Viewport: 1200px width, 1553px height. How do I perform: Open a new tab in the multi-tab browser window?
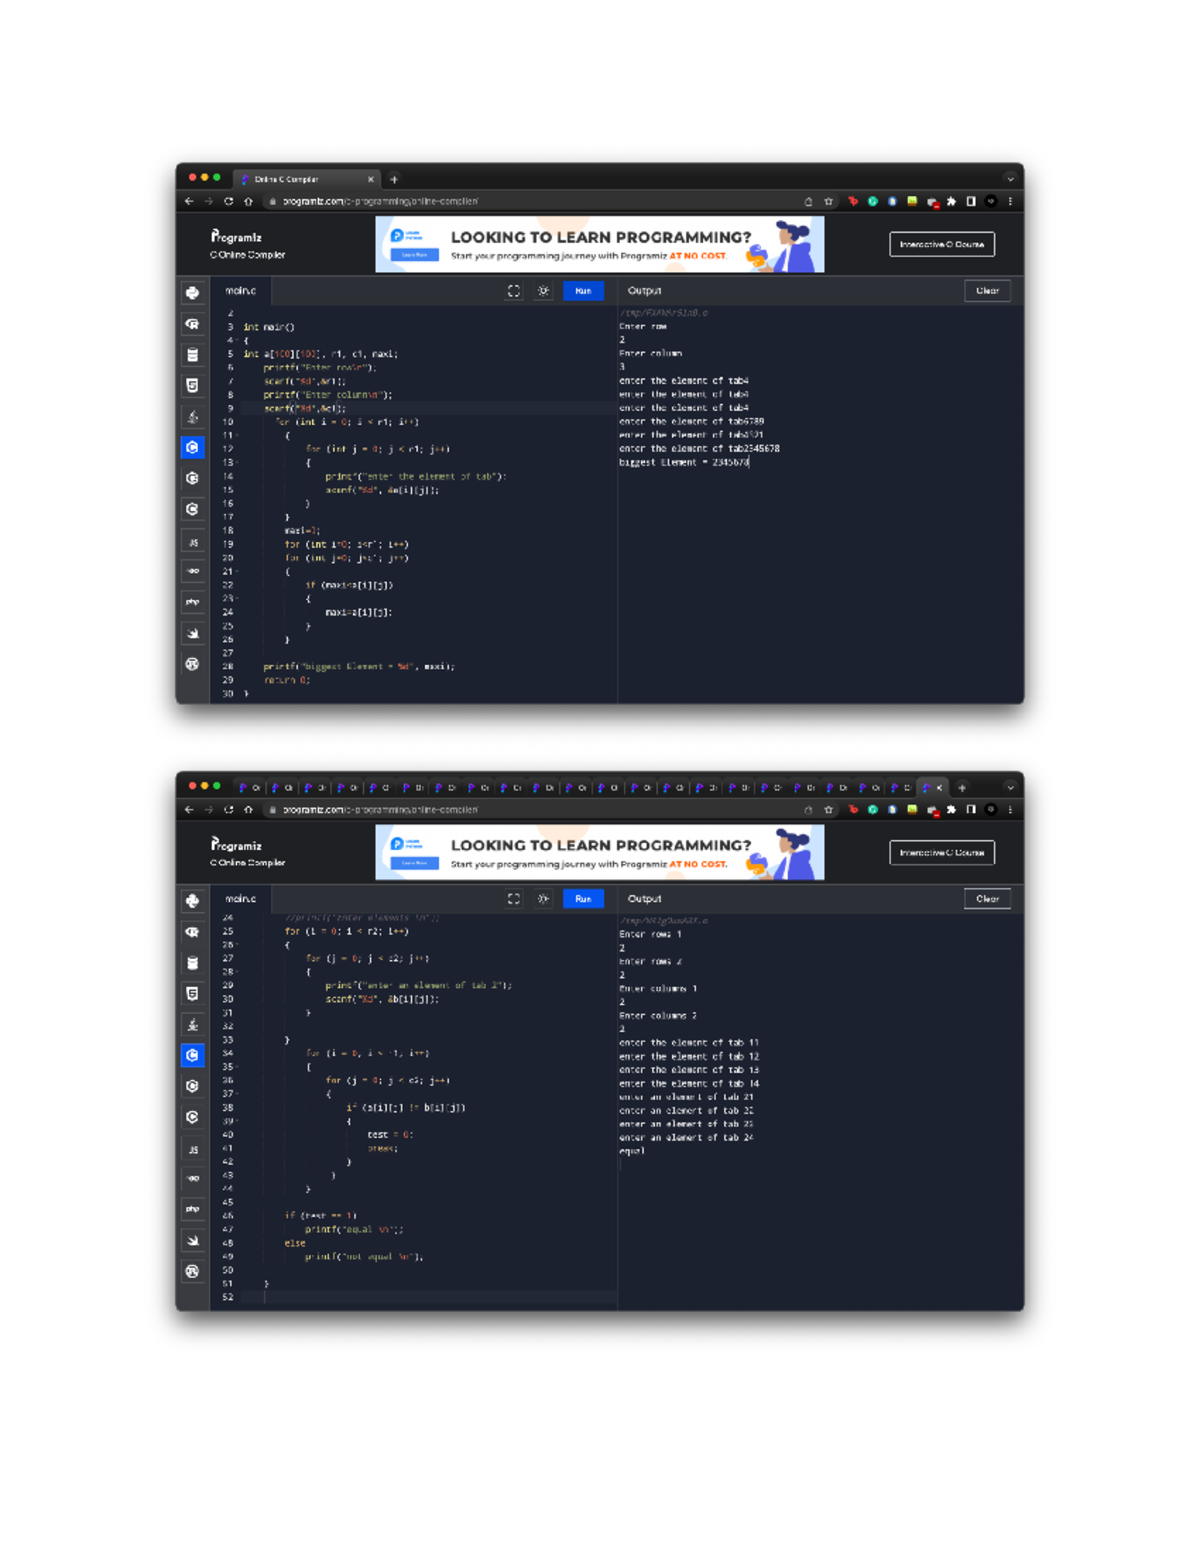[962, 788]
